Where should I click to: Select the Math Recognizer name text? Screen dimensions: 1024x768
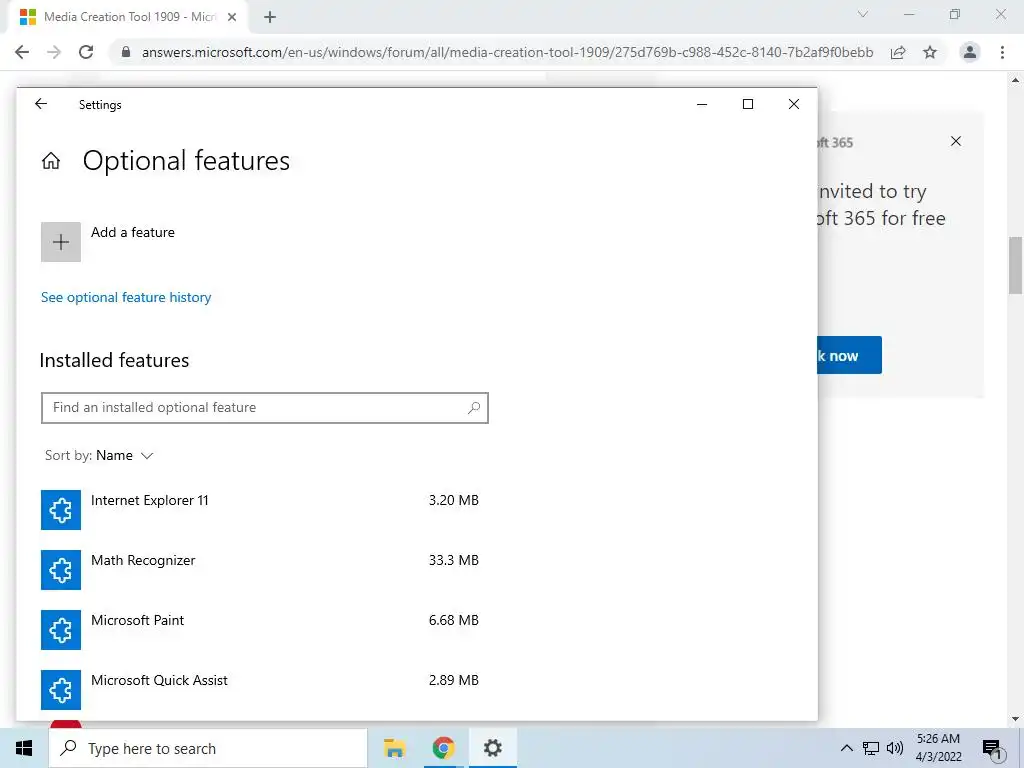(x=143, y=560)
